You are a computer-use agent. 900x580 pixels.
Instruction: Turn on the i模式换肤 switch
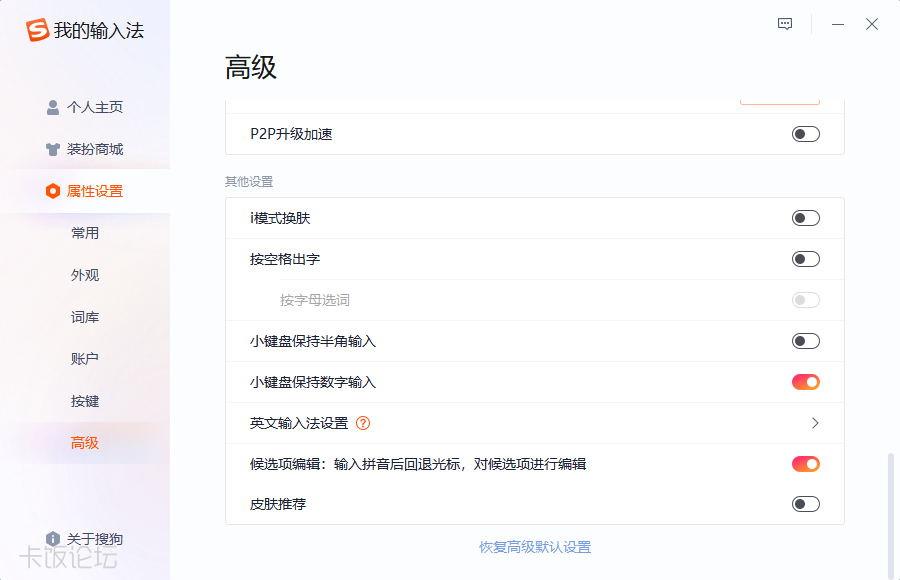(804, 217)
